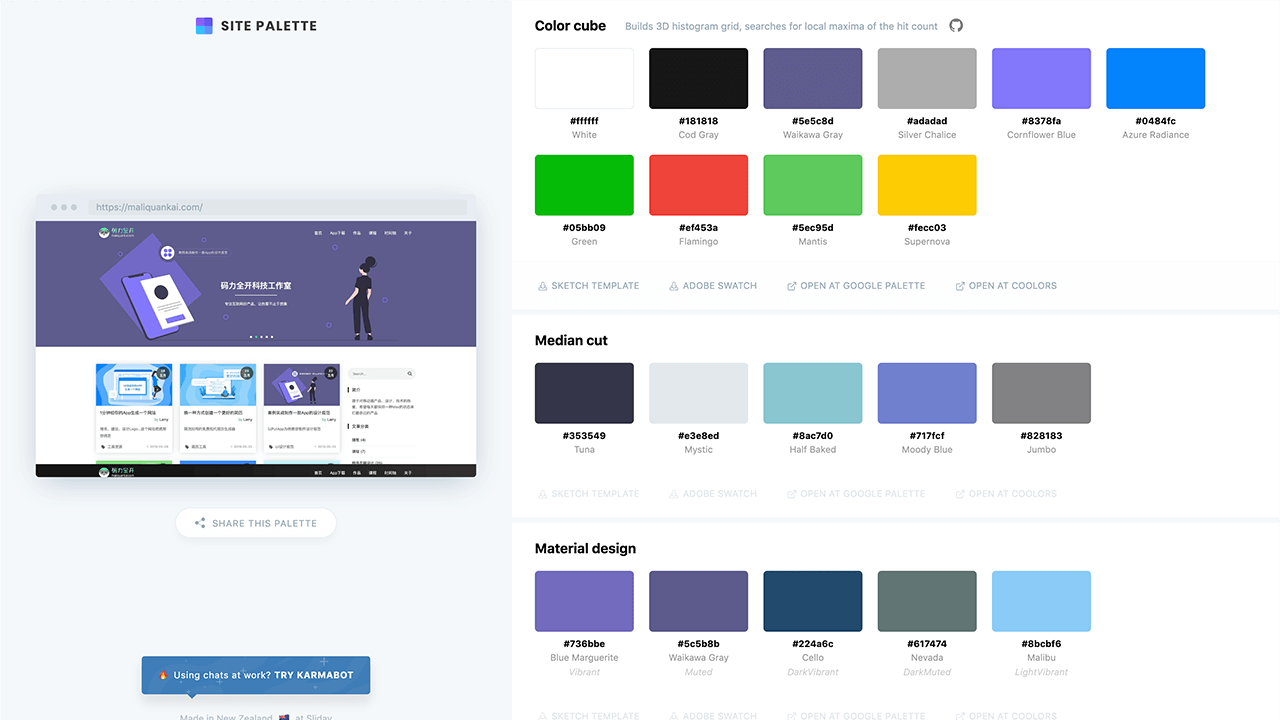This screenshot has width=1280, height=720.
Task: Click the Adobe Swatch icon under Color cube
Action: pyautogui.click(x=674, y=286)
